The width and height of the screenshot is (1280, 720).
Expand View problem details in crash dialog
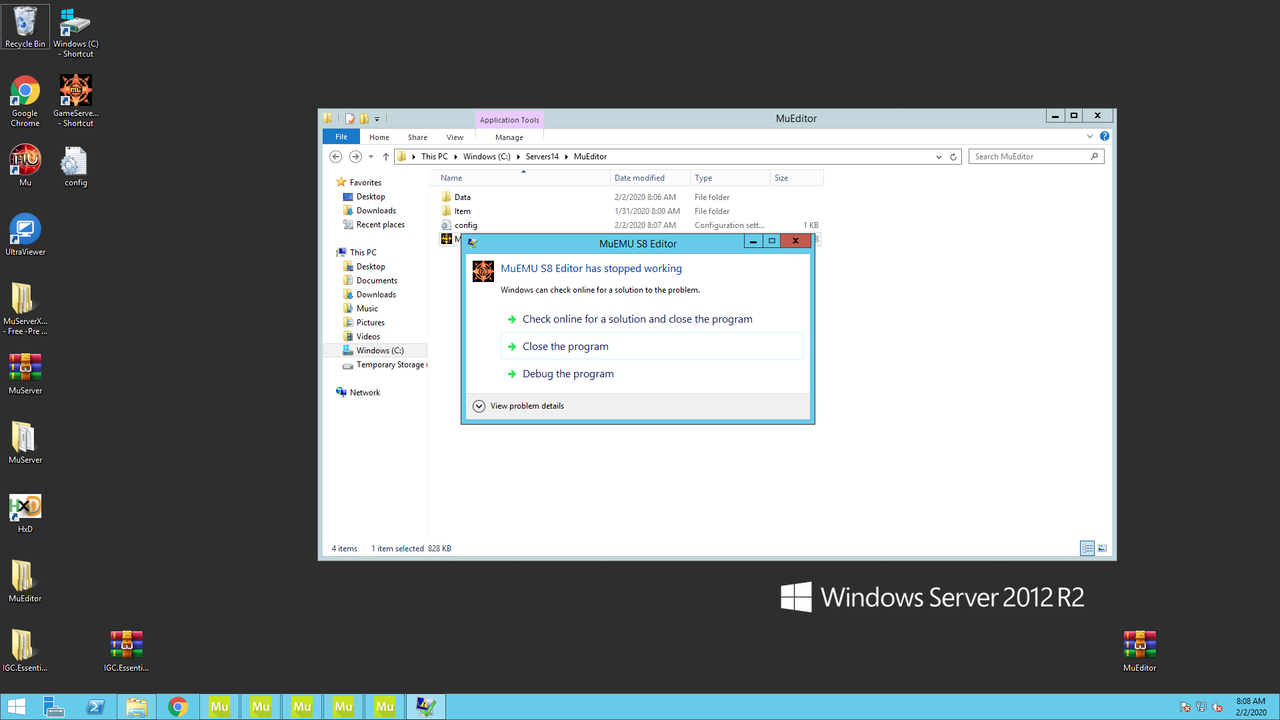[518, 406]
